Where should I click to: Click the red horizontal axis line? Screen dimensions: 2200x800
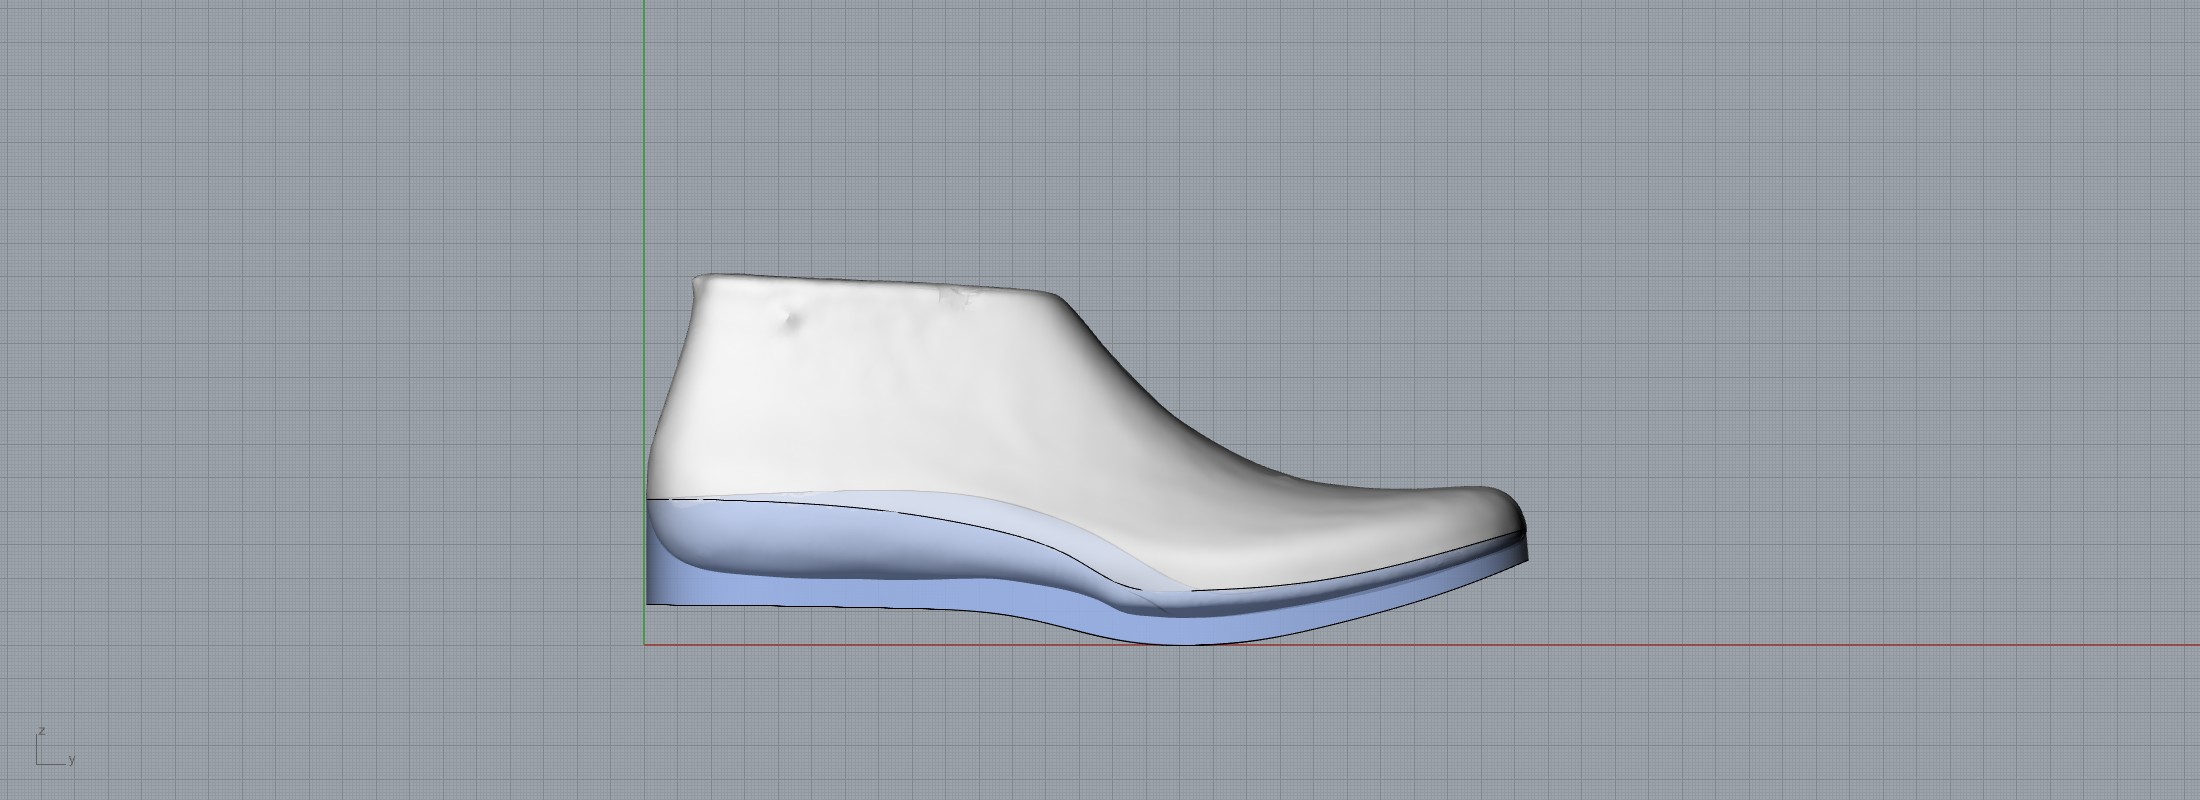click(x=1800, y=645)
